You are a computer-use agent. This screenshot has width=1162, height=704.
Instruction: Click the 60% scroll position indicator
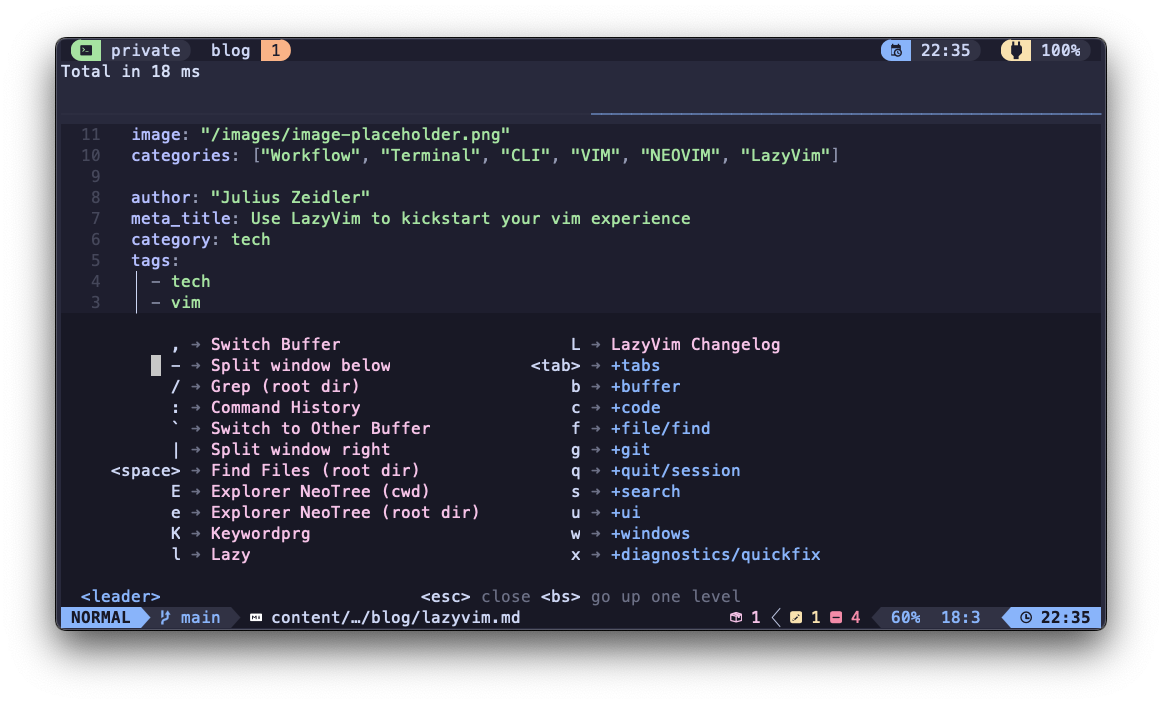tap(906, 617)
